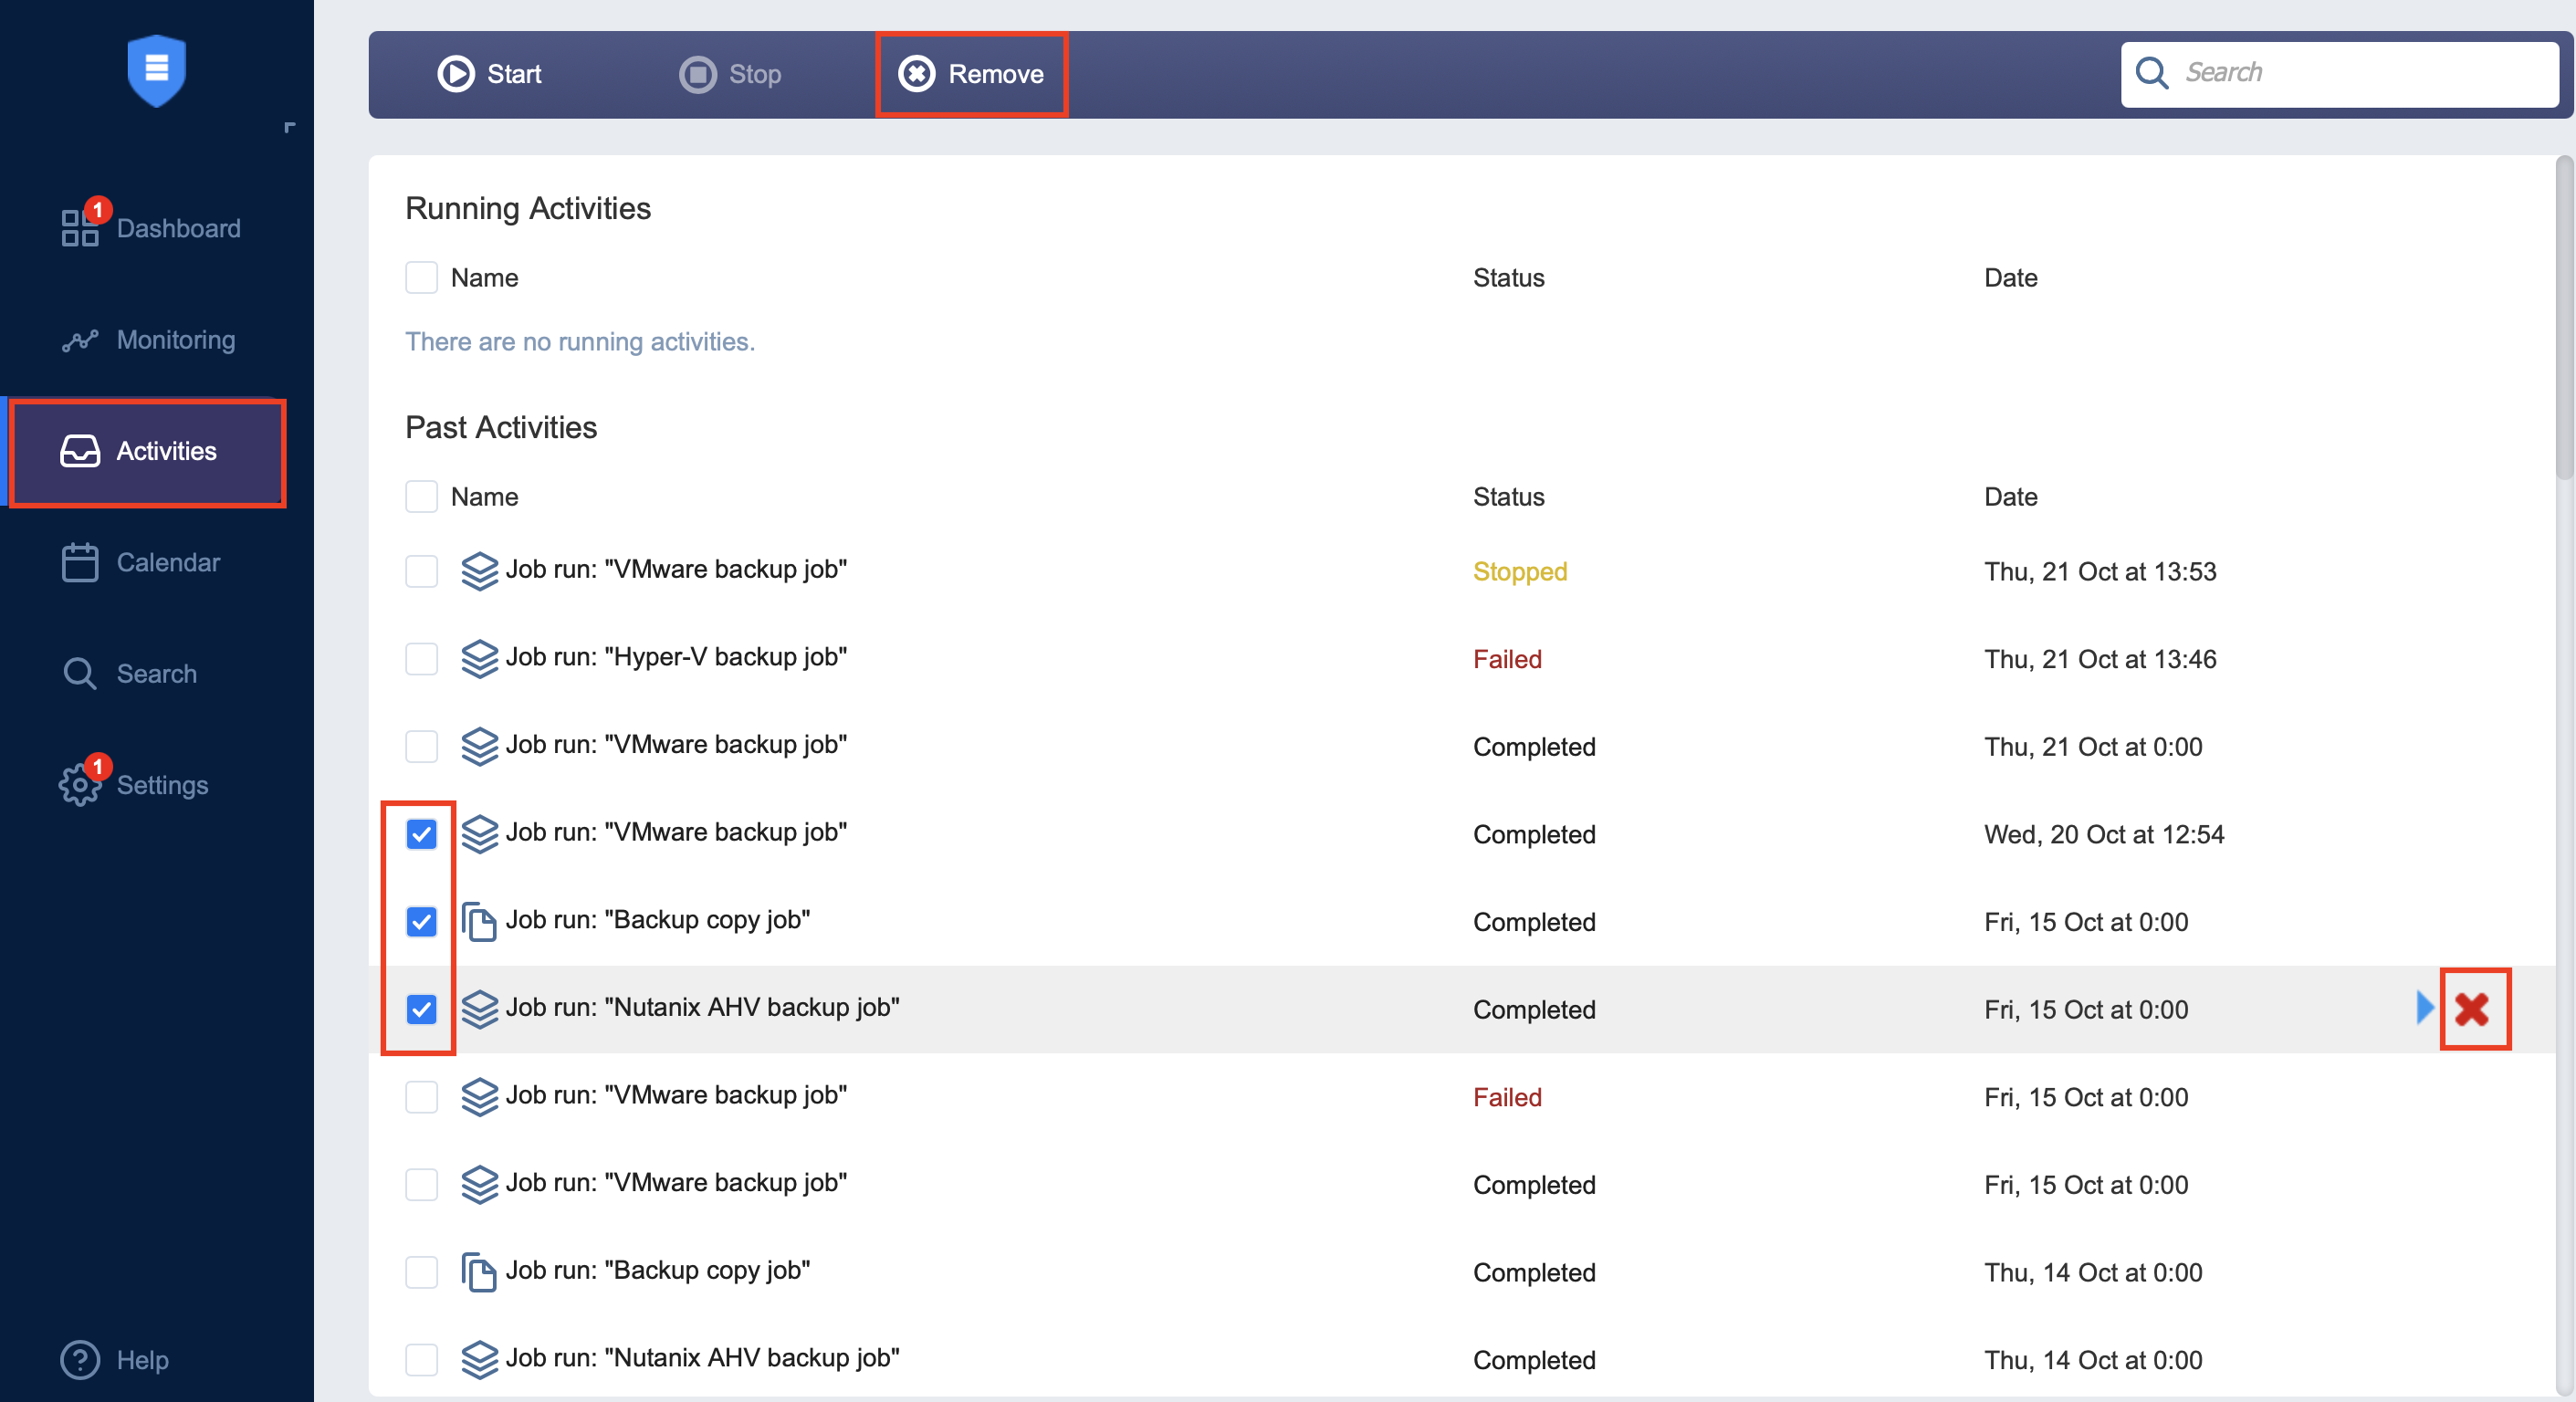Click the Stopped status text
Screen dimensions: 2576x1402
[x=1520, y=572]
